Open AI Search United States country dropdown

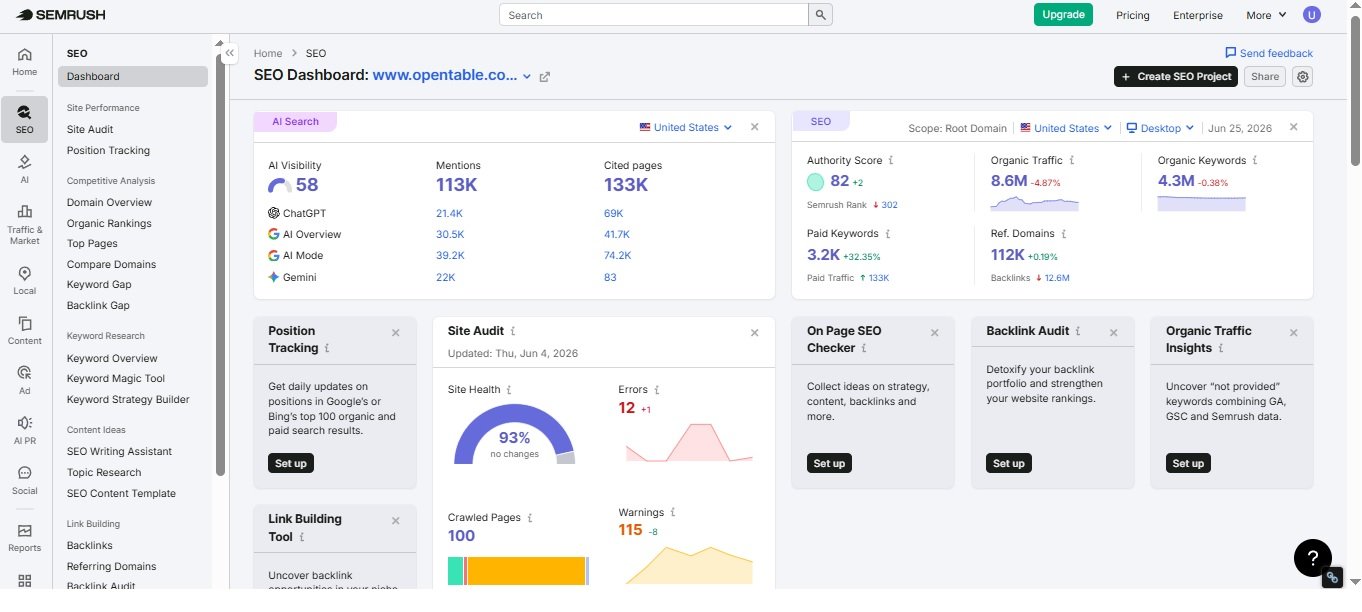click(x=686, y=127)
